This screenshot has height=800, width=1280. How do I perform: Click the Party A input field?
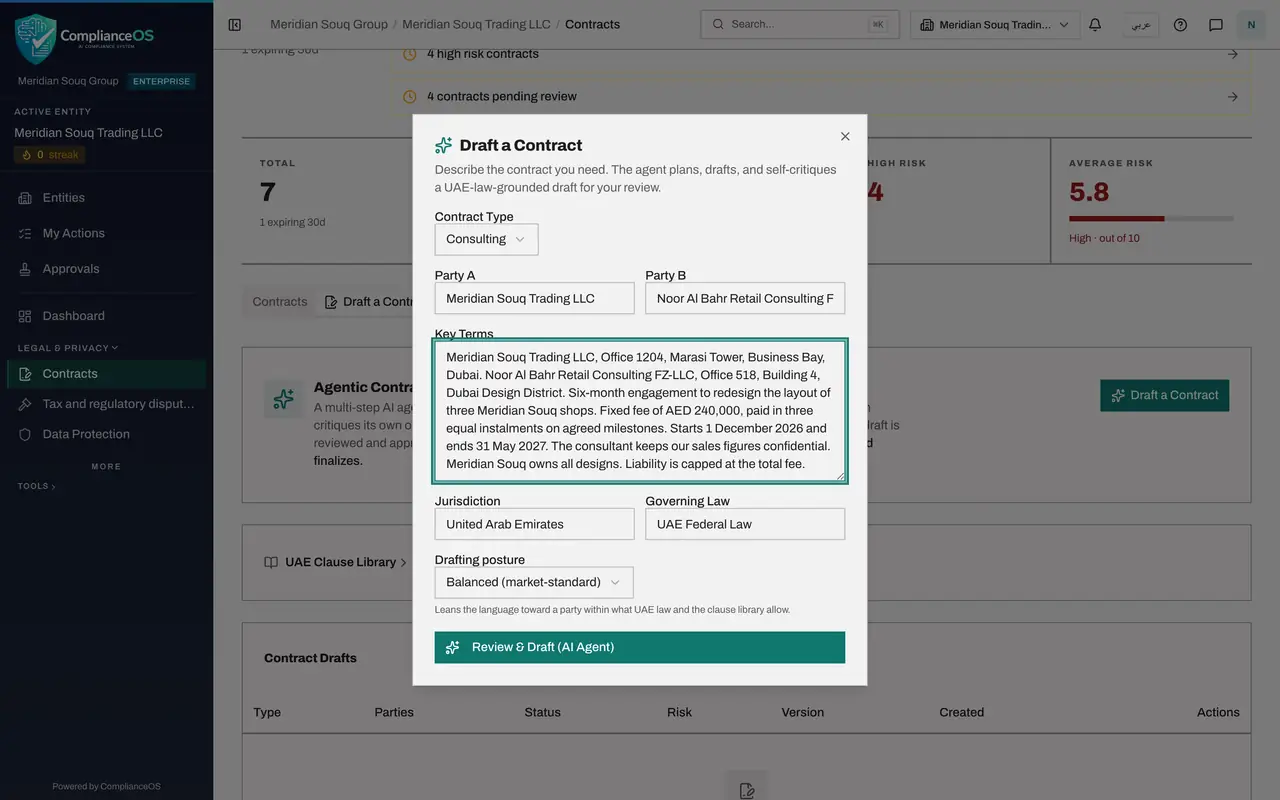[x=534, y=298]
